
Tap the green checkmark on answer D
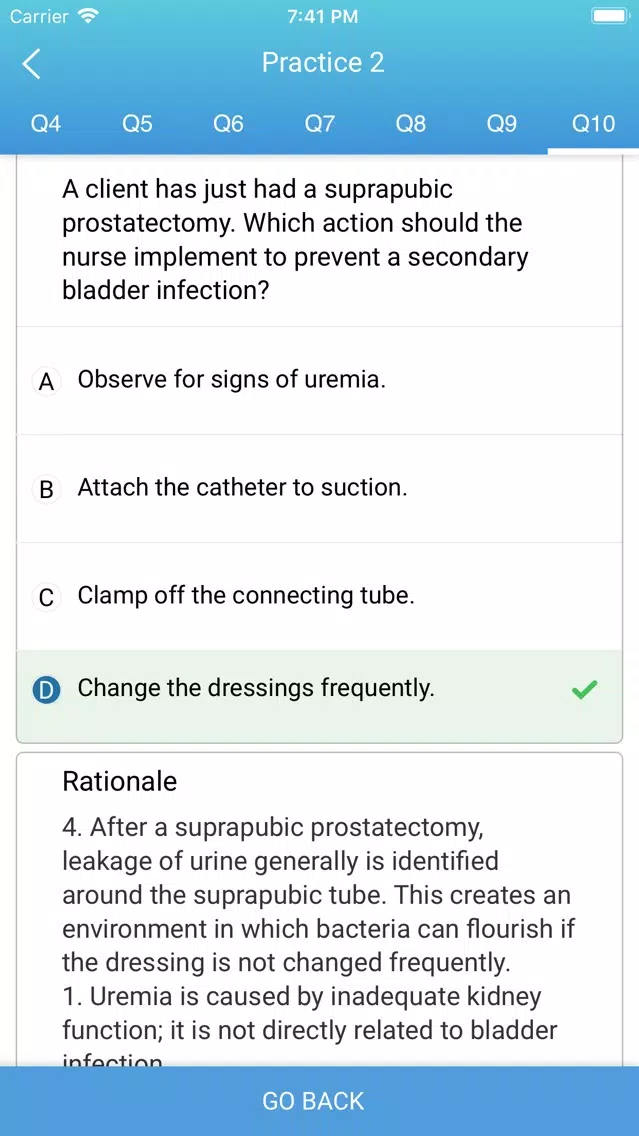click(x=584, y=690)
